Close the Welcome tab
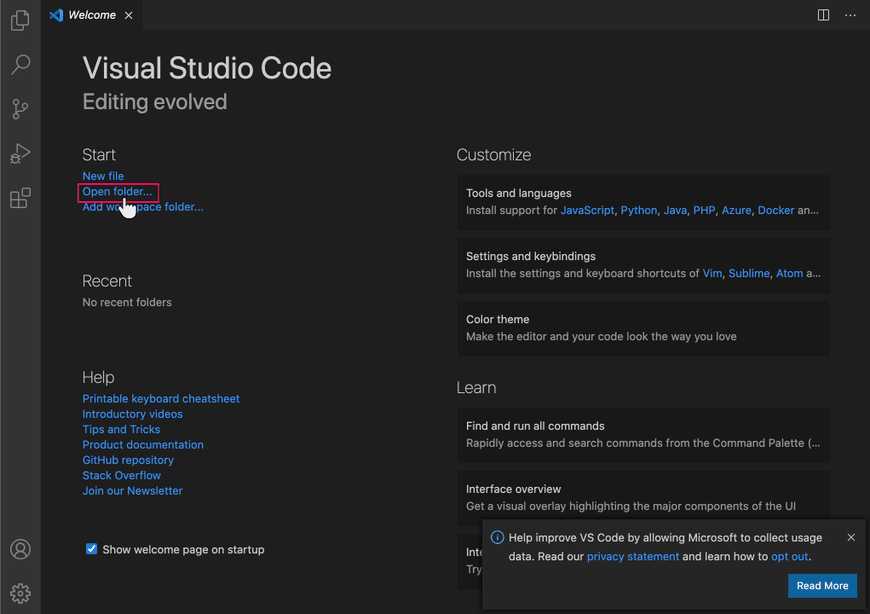 [x=129, y=16]
